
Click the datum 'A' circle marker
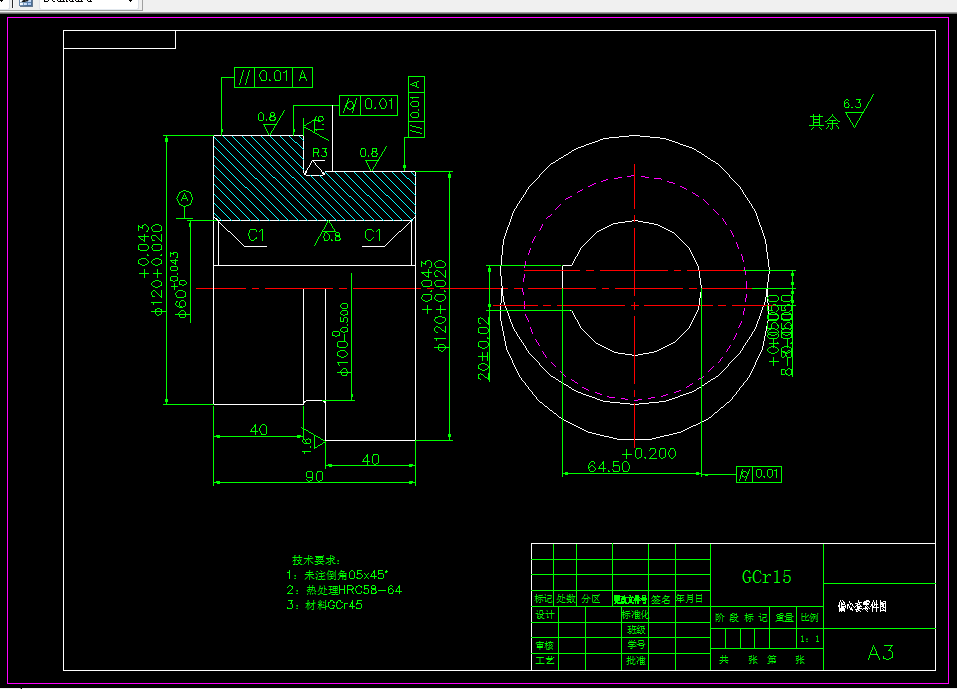coord(185,198)
